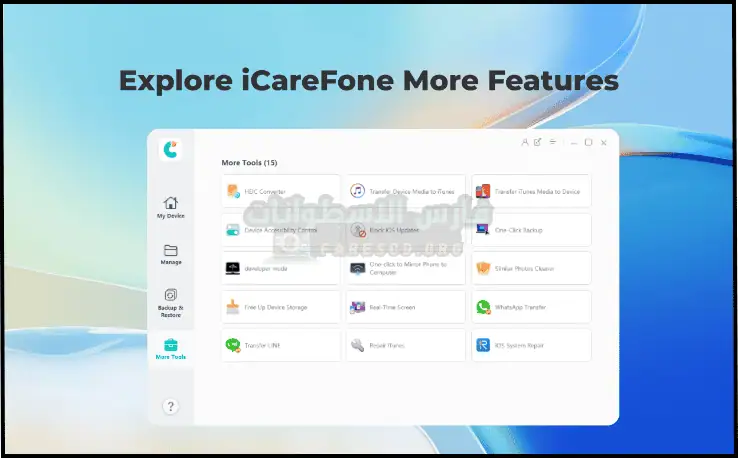738x458 pixels.
Task: Open Transfer iTunes Media to Device
Action: (x=531, y=190)
